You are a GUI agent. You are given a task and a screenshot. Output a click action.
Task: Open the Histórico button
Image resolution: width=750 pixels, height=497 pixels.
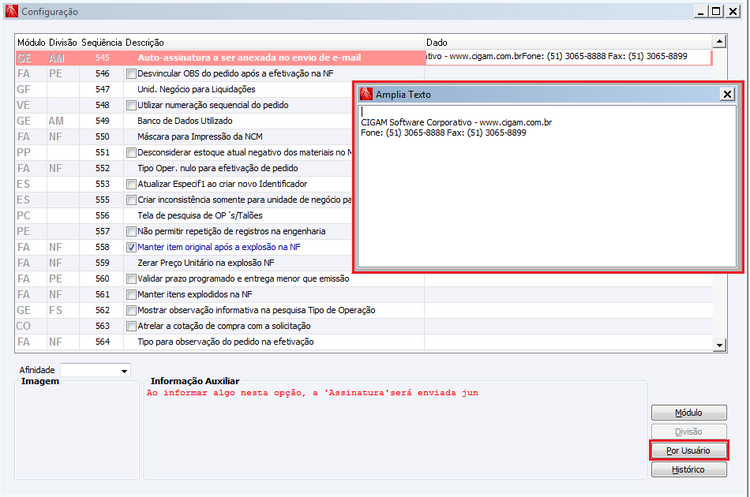[688, 470]
